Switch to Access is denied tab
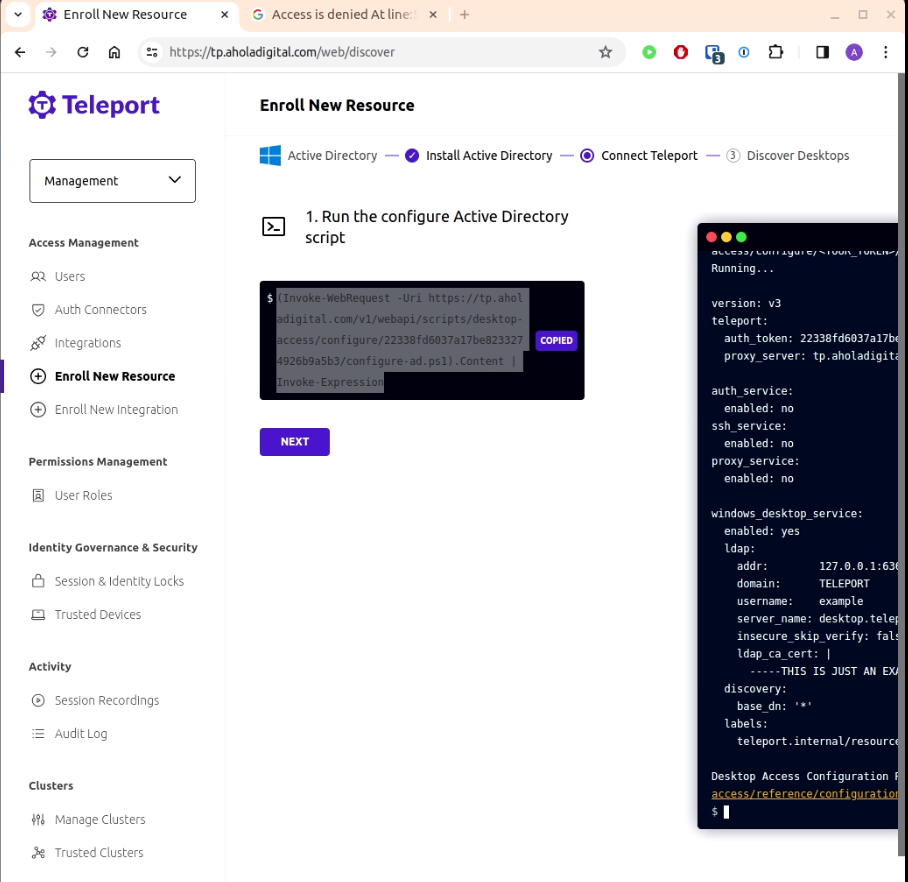Screen dimensions: 908x882 344,14
